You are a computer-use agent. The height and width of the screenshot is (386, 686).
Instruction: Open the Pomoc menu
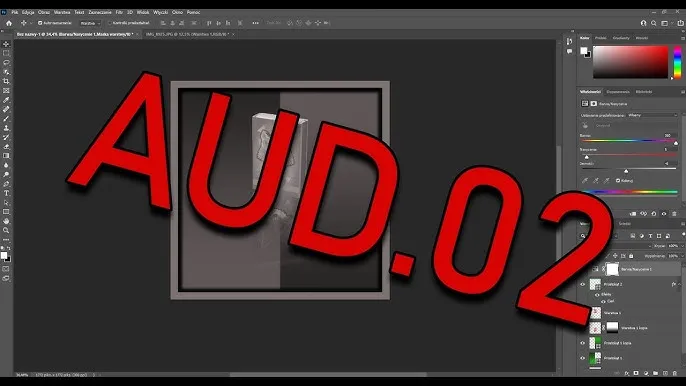tap(193, 12)
